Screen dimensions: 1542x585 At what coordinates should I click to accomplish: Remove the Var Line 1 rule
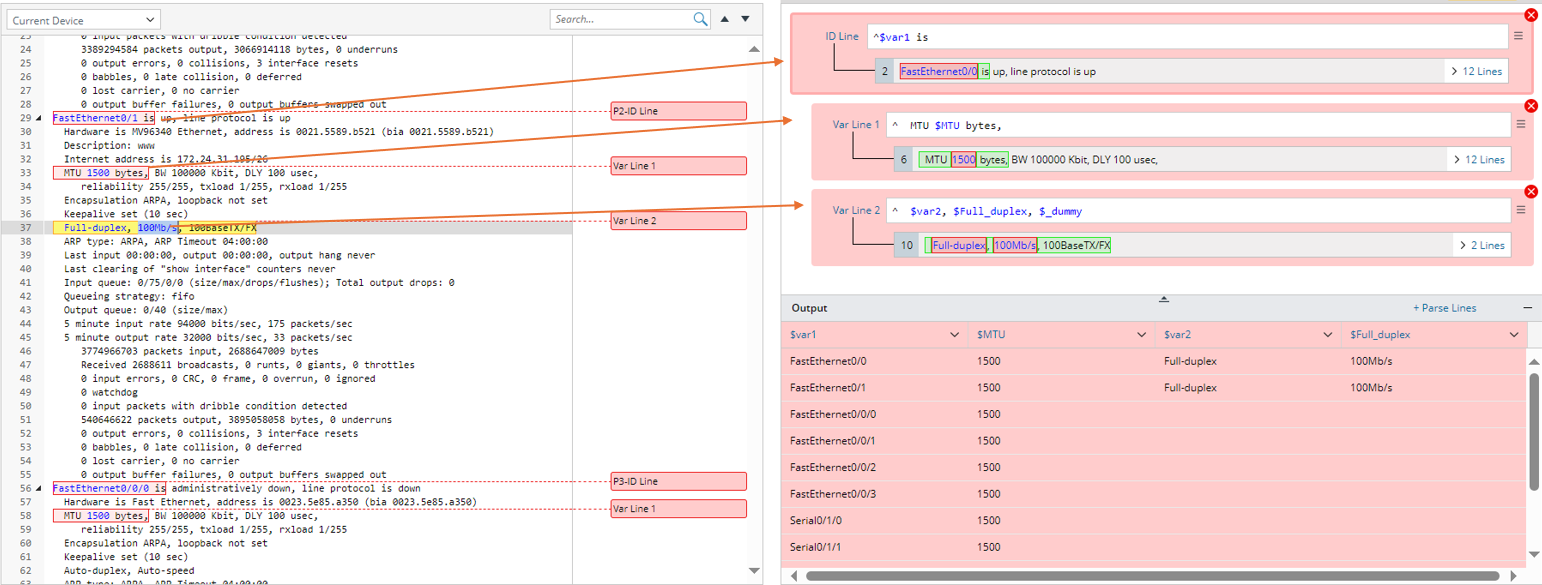(x=1530, y=107)
